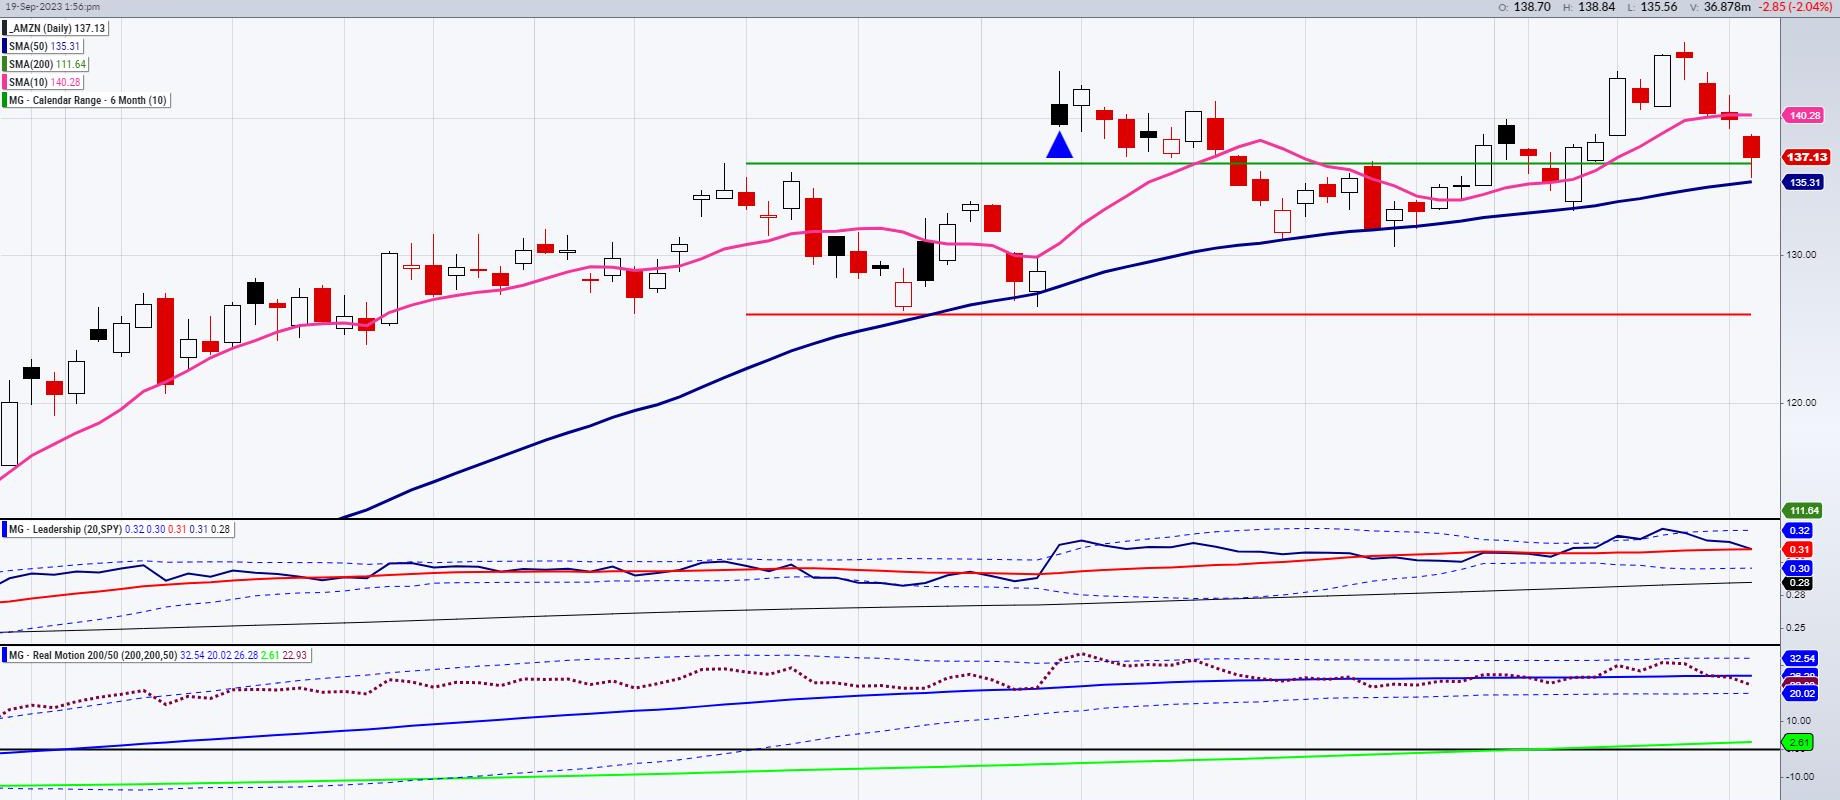Click the blue 20.02 Real Motion axis tag
This screenshot has width=1840, height=800.
point(1801,693)
